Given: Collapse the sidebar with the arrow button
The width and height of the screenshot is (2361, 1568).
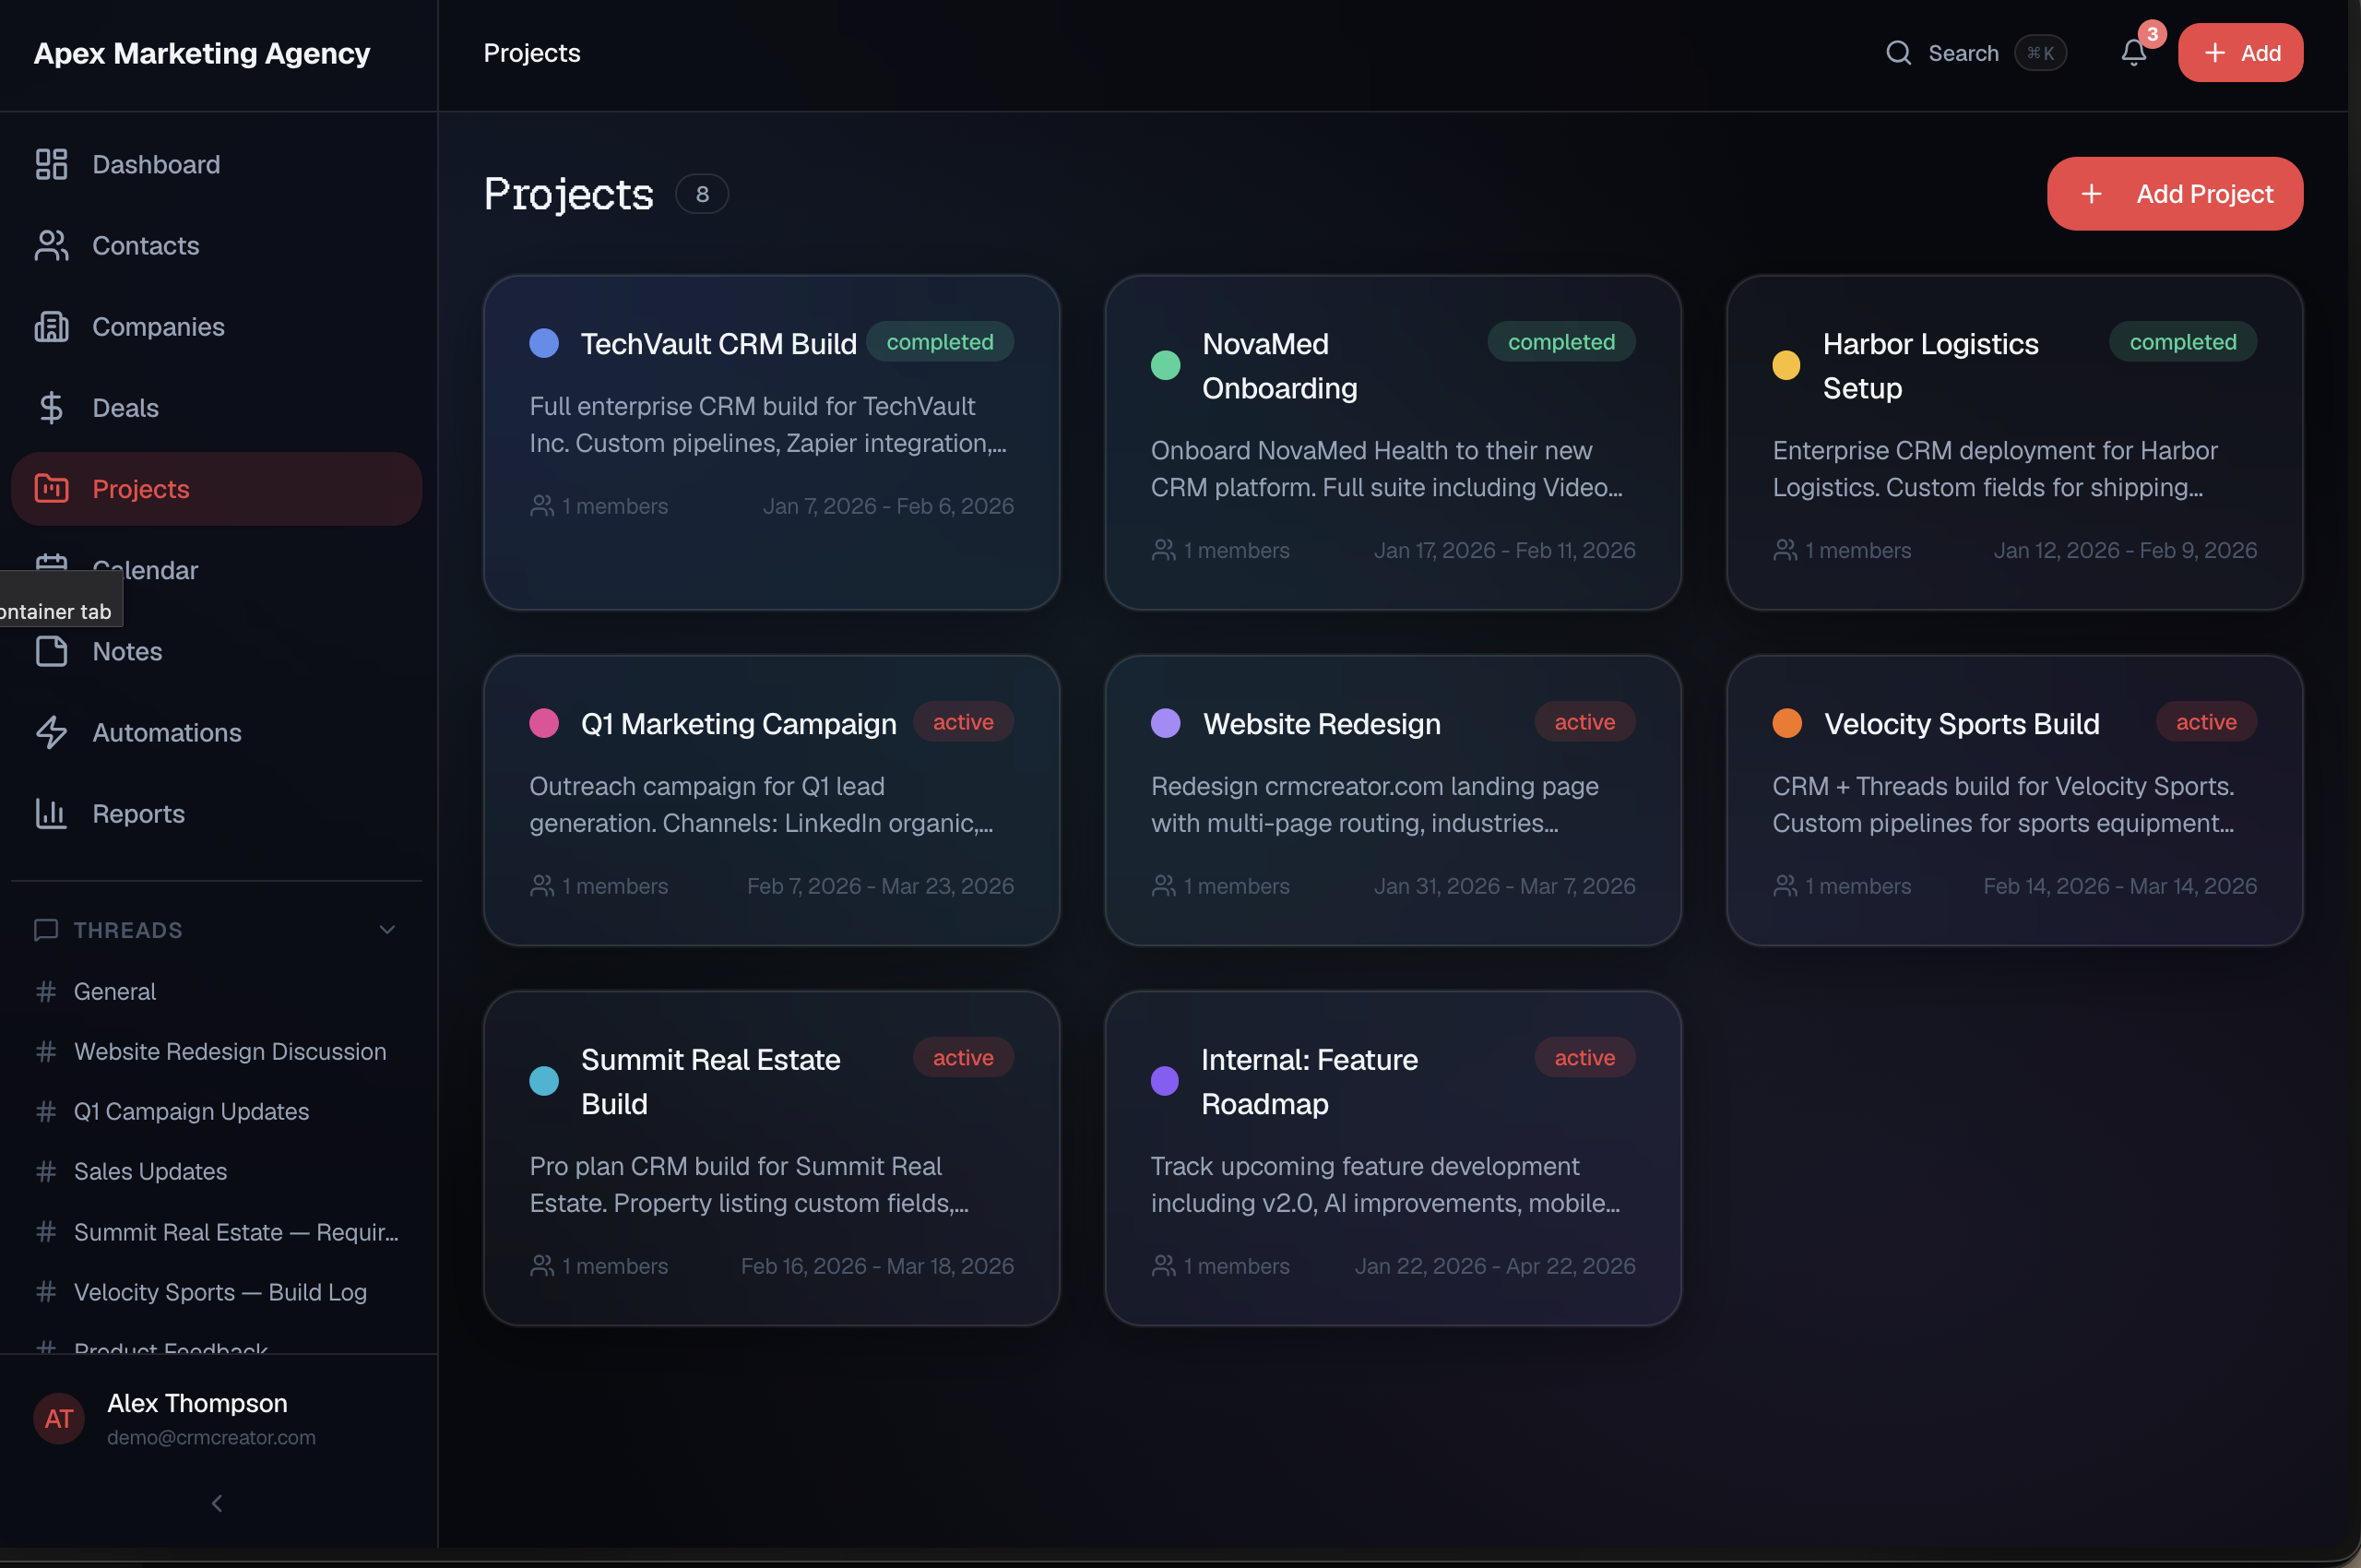Looking at the screenshot, I should [215, 1502].
